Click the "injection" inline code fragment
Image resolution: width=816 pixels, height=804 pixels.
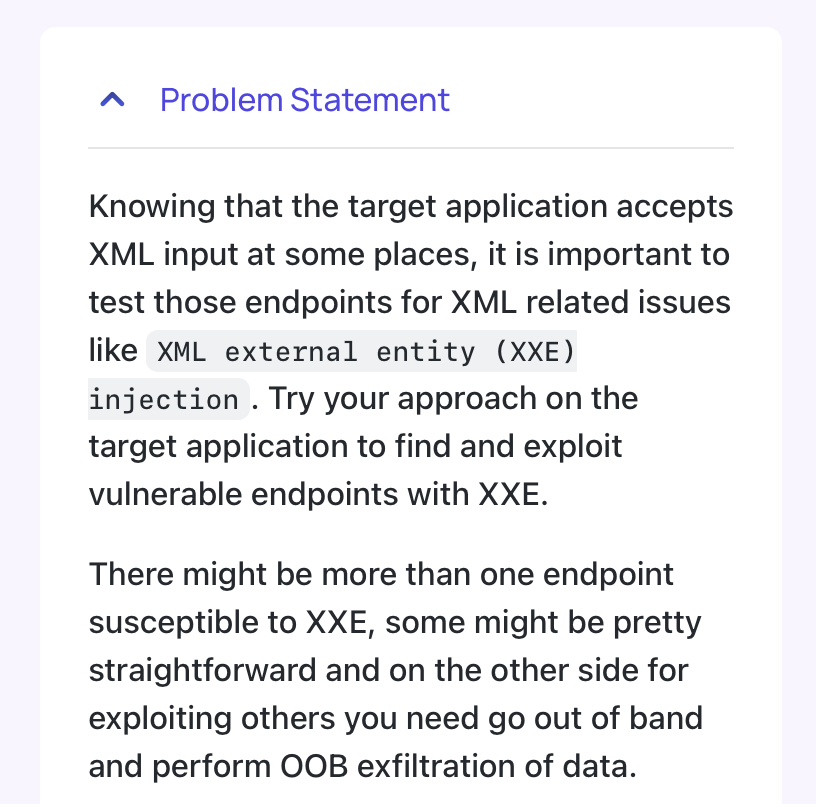(169, 399)
